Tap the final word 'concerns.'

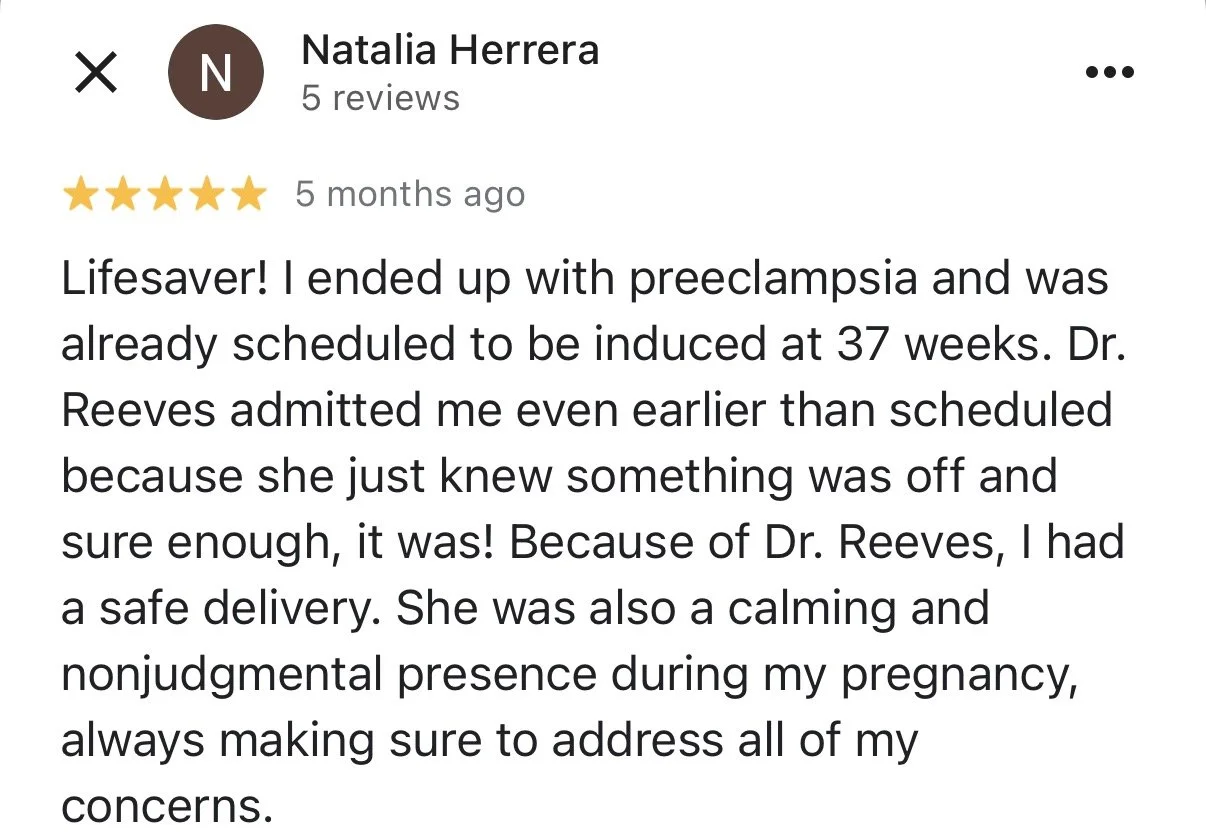(167, 806)
